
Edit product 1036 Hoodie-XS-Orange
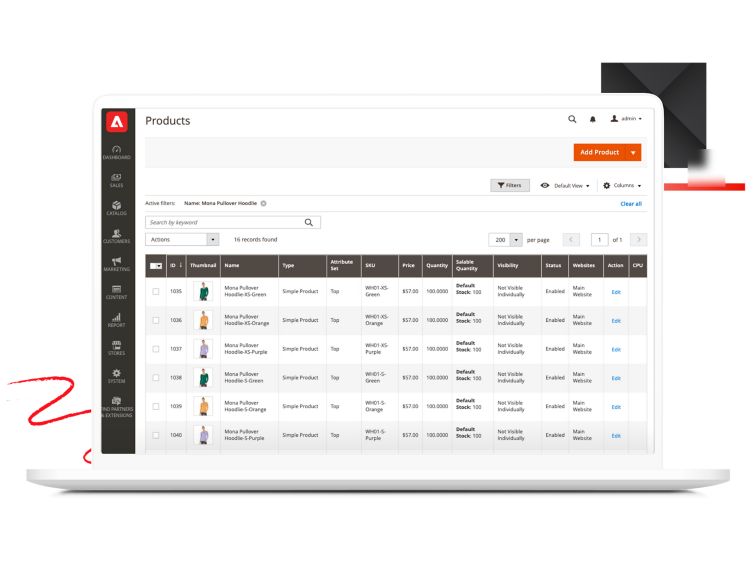click(616, 321)
